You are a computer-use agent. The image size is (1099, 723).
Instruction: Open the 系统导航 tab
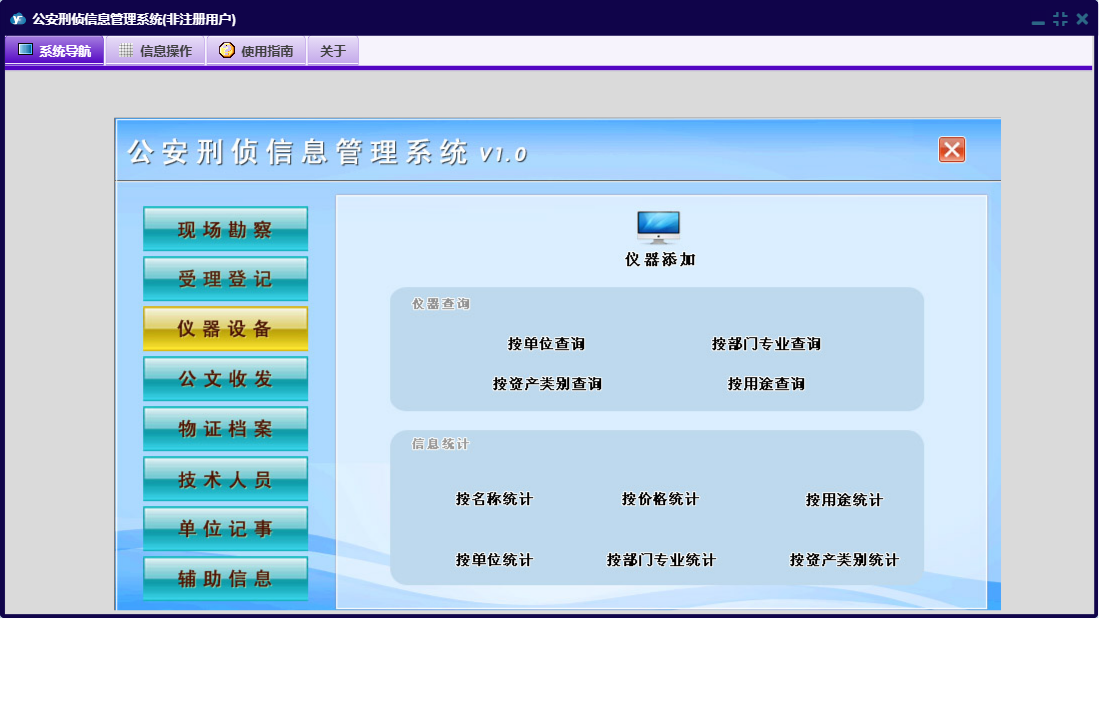(x=55, y=51)
